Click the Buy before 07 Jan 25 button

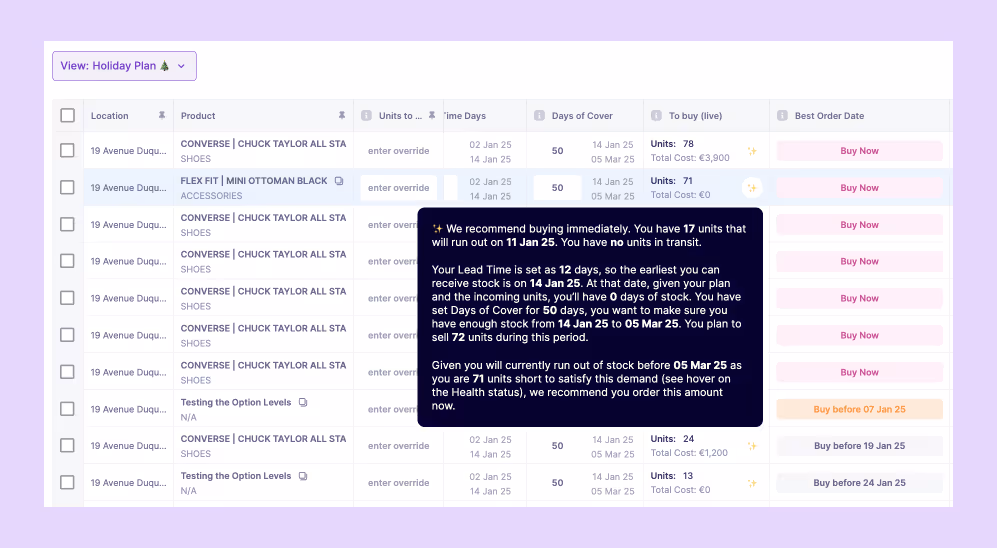pyautogui.click(x=860, y=409)
